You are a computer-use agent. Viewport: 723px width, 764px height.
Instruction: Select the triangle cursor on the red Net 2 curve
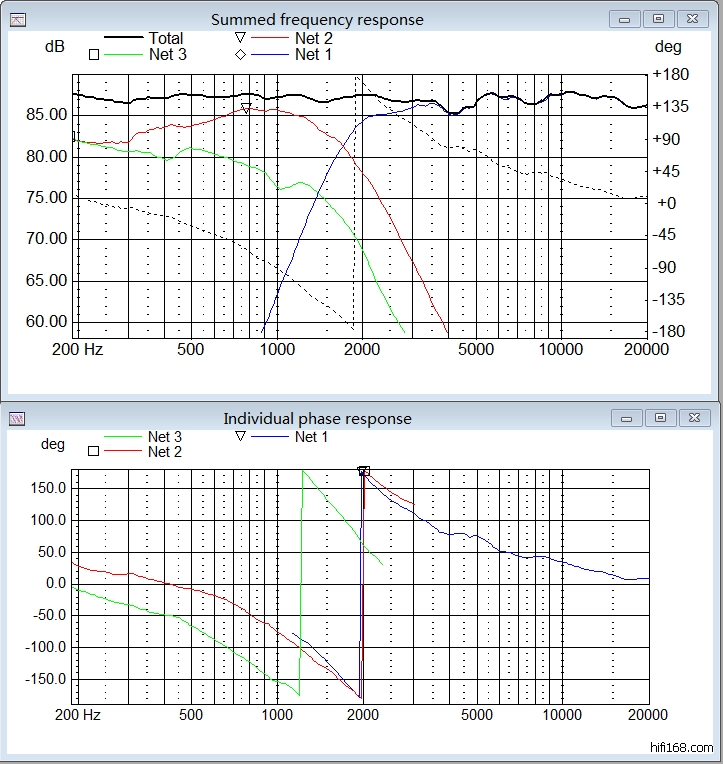246,108
